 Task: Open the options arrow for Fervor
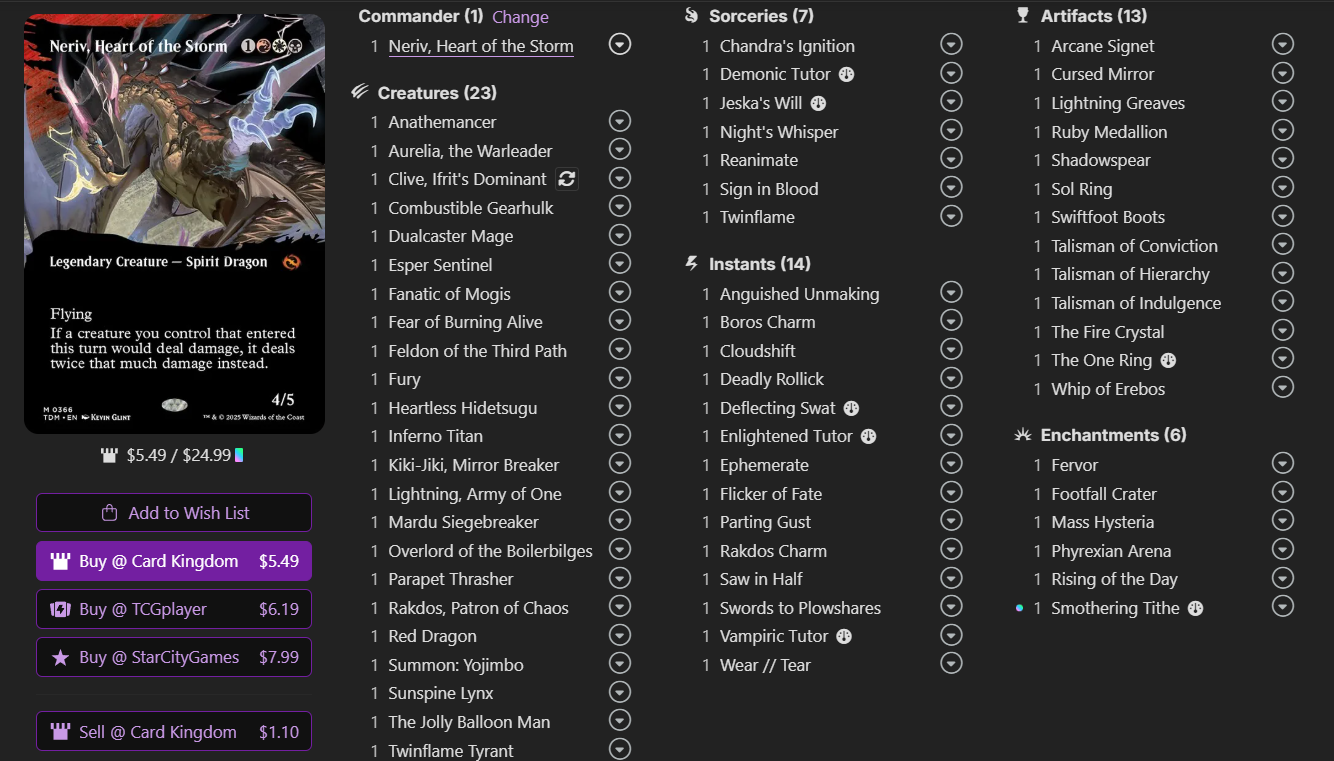tap(1283, 463)
